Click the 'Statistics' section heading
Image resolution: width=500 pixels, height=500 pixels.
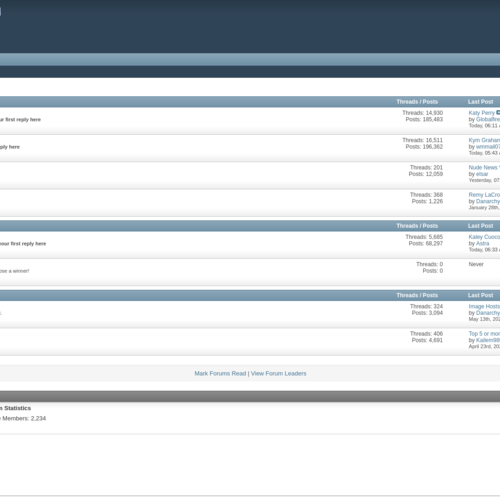click(17, 408)
